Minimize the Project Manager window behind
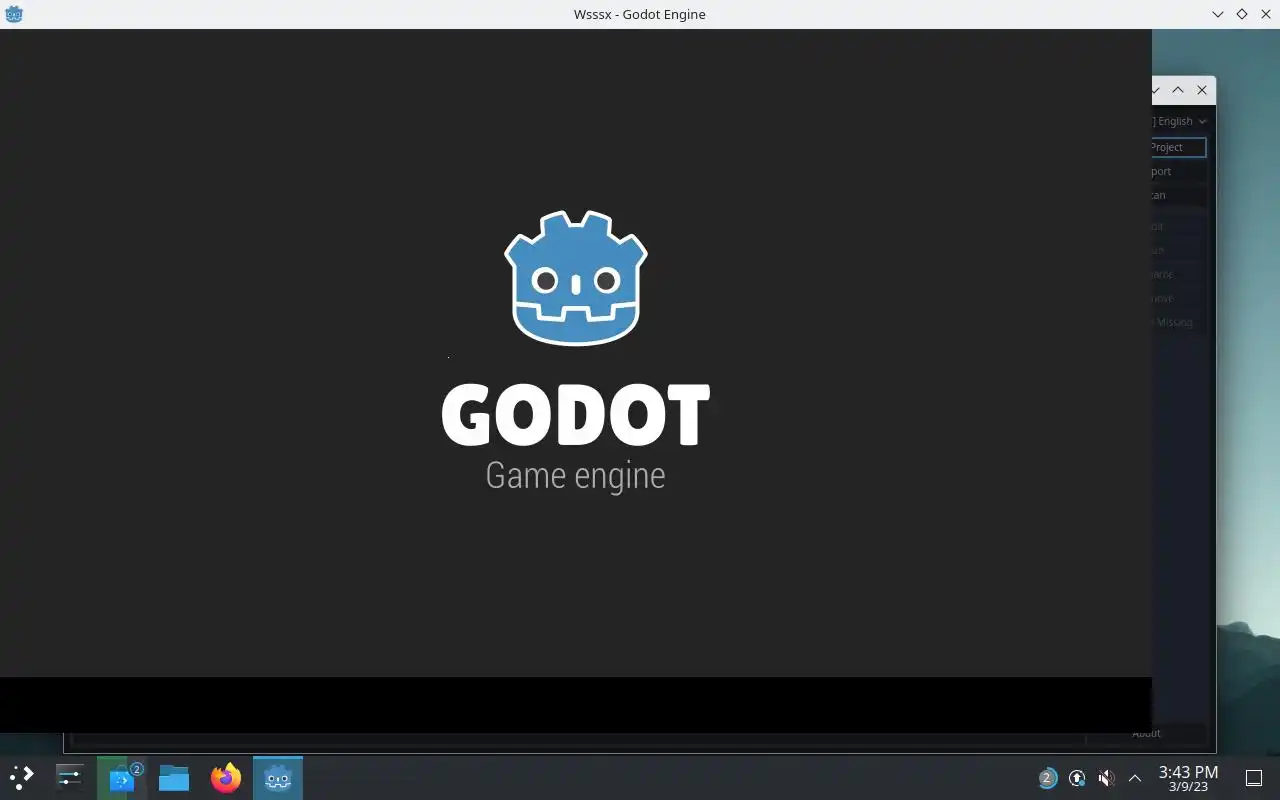Viewport: 1280px width, 800px height. click(x=1157, y=90)
